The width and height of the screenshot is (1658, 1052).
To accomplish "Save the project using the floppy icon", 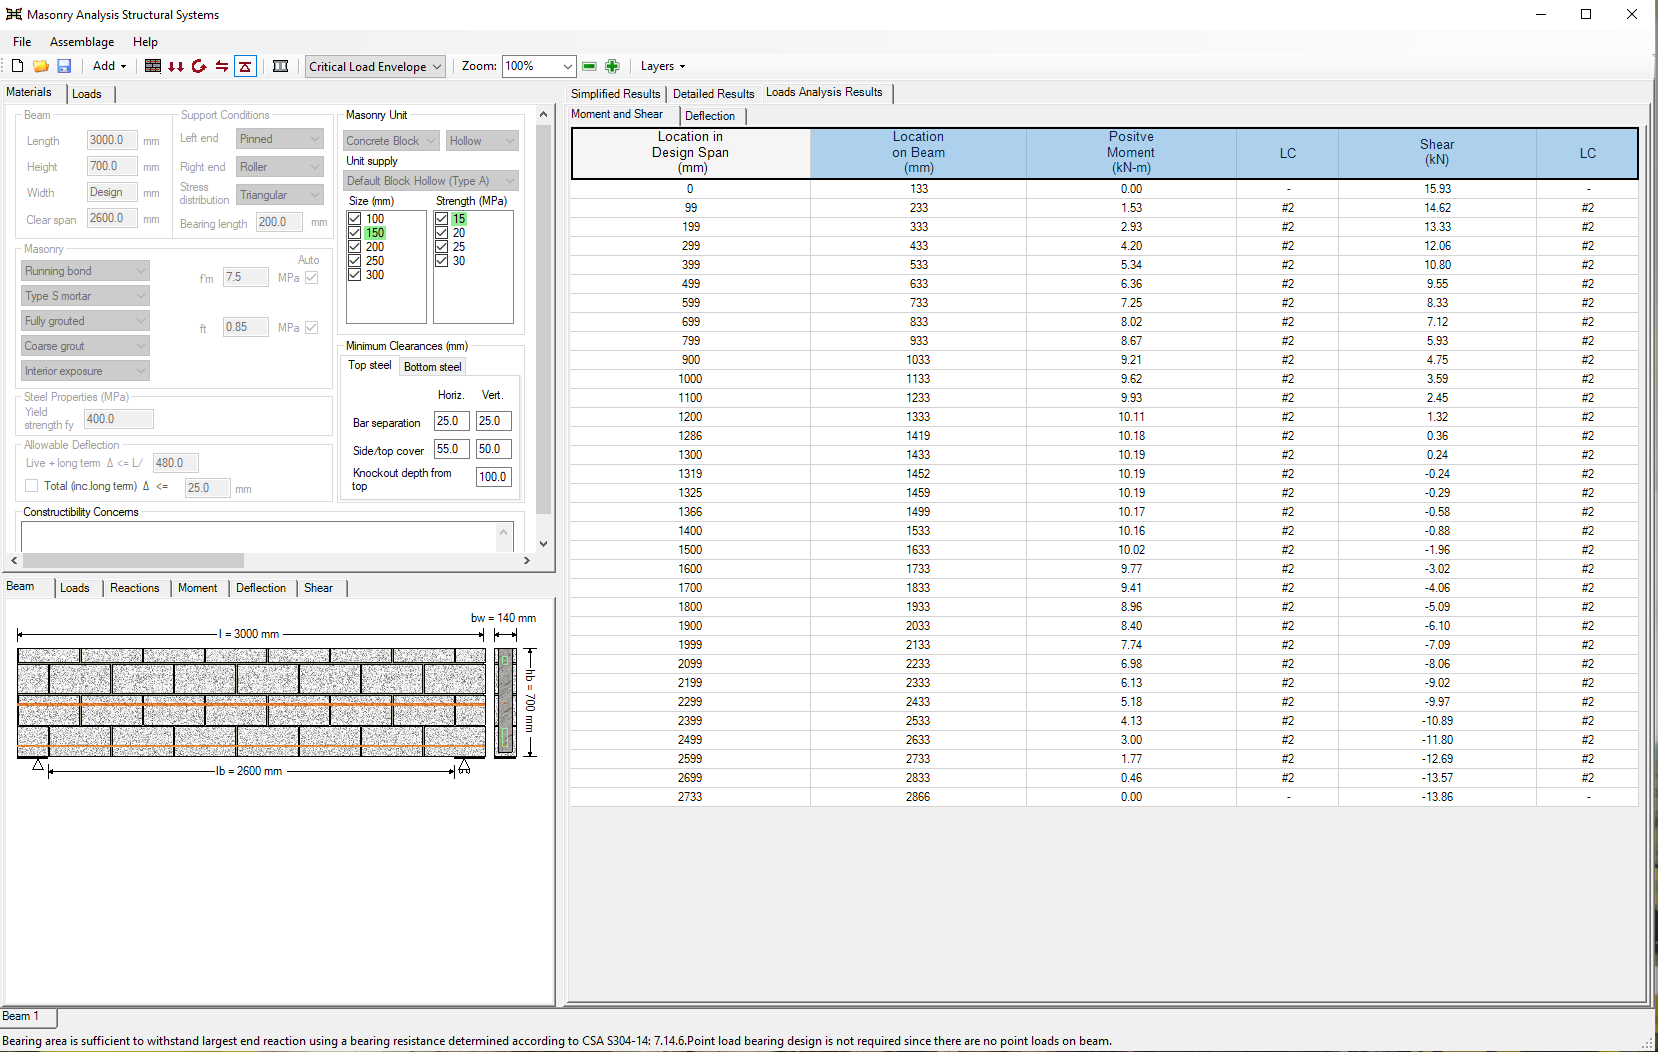I will pos(64,66).
